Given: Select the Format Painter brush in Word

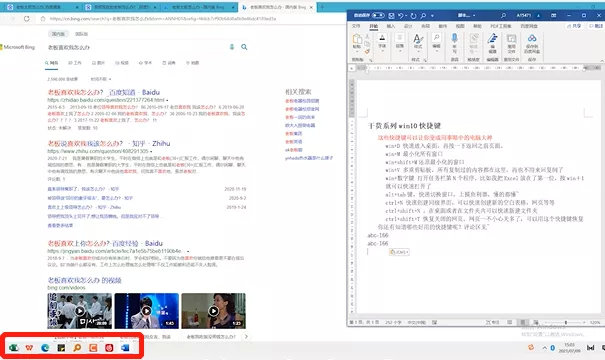Looking at the screenshot, I should [x=367, y=51].
